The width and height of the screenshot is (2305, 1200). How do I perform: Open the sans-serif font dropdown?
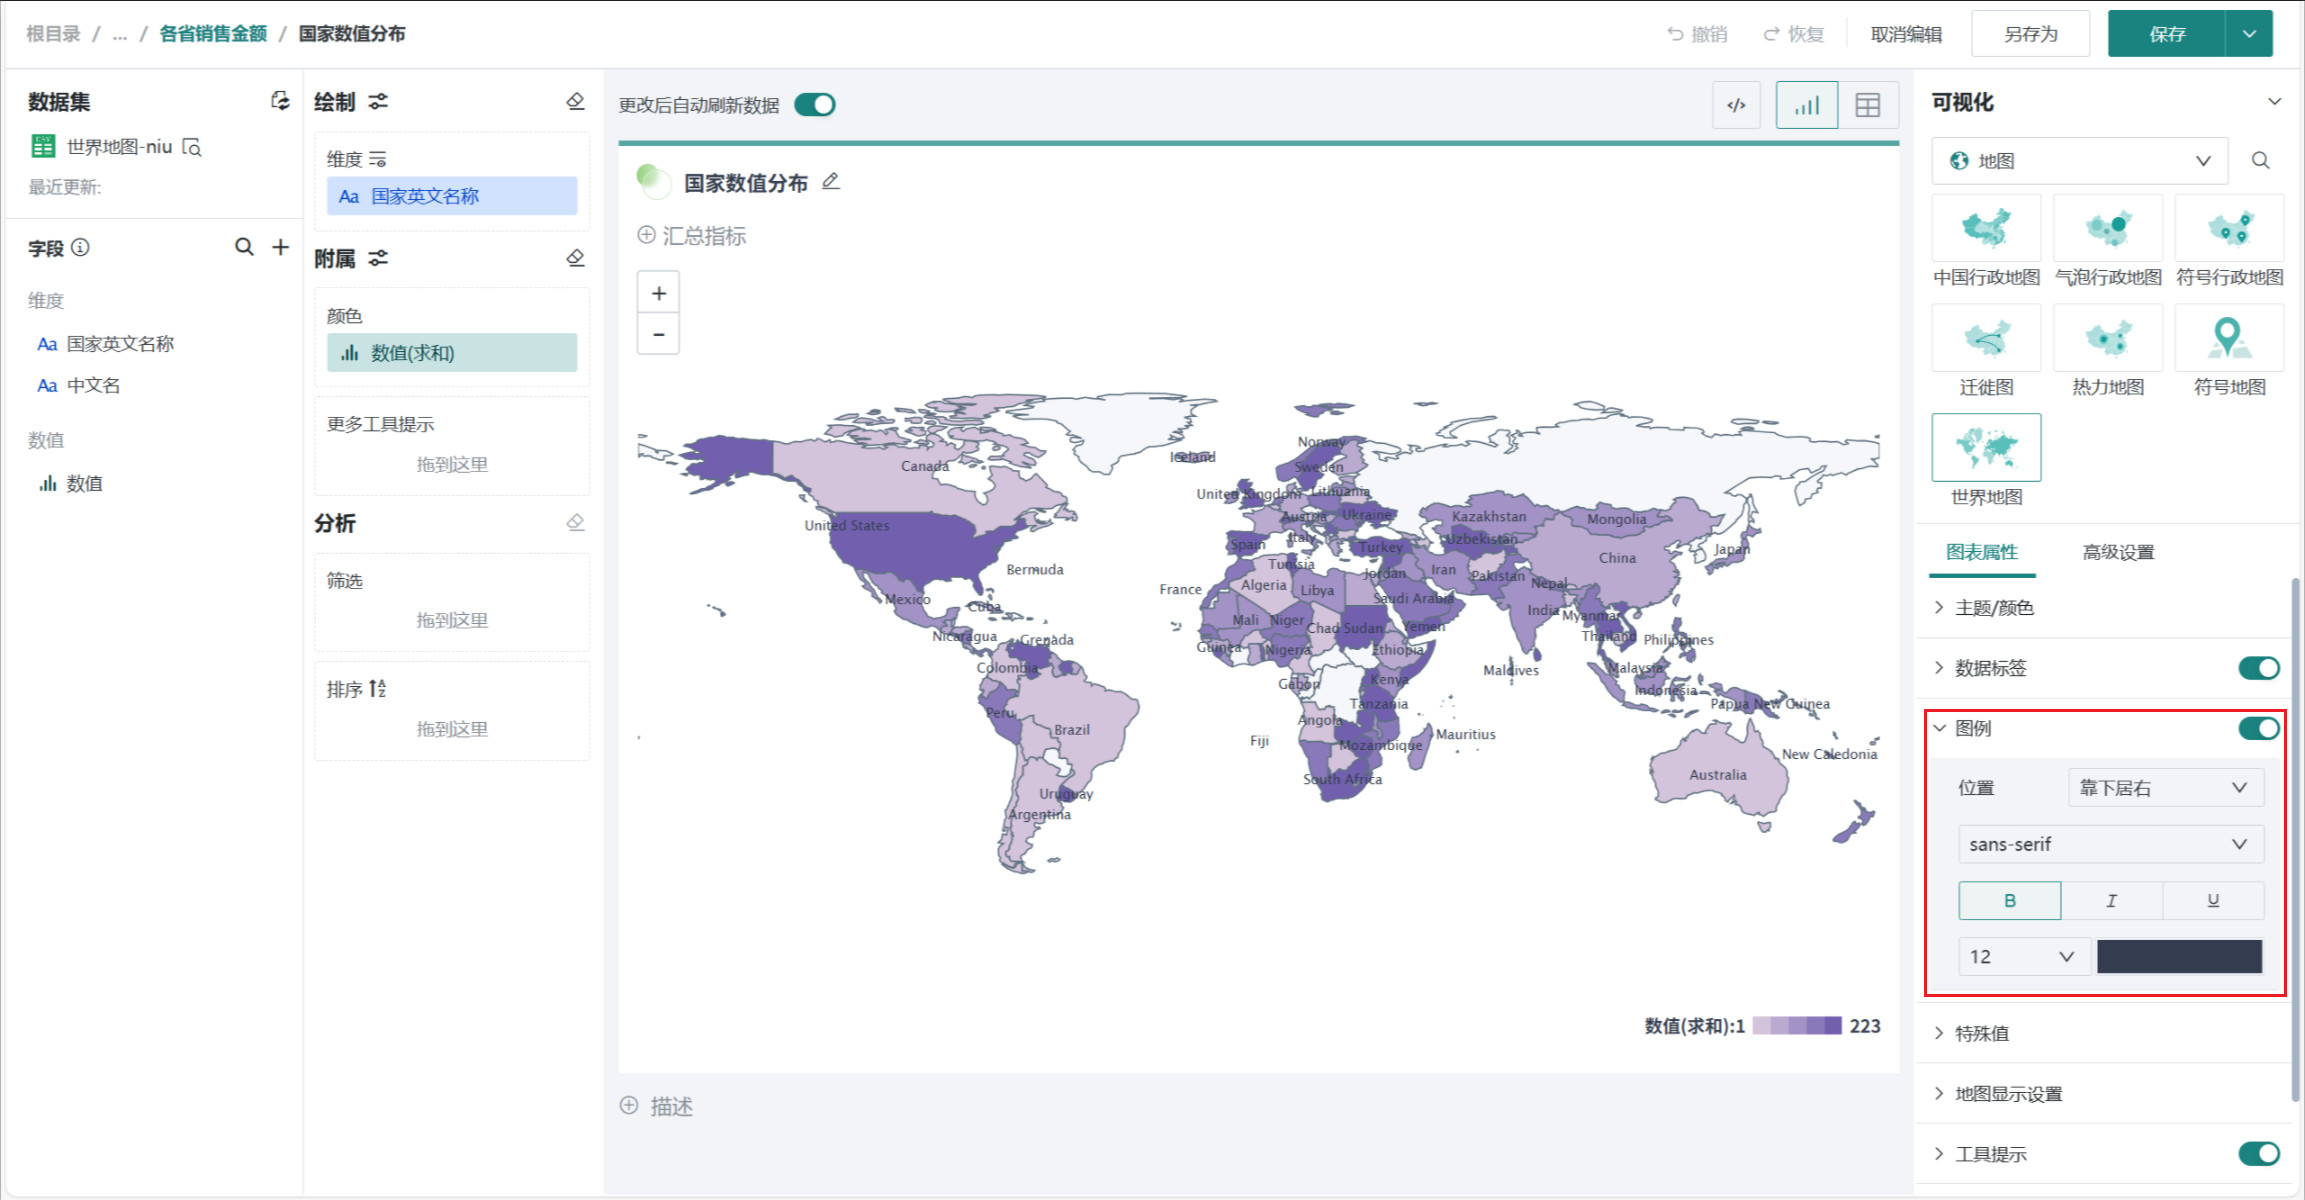click(2110, 844)
